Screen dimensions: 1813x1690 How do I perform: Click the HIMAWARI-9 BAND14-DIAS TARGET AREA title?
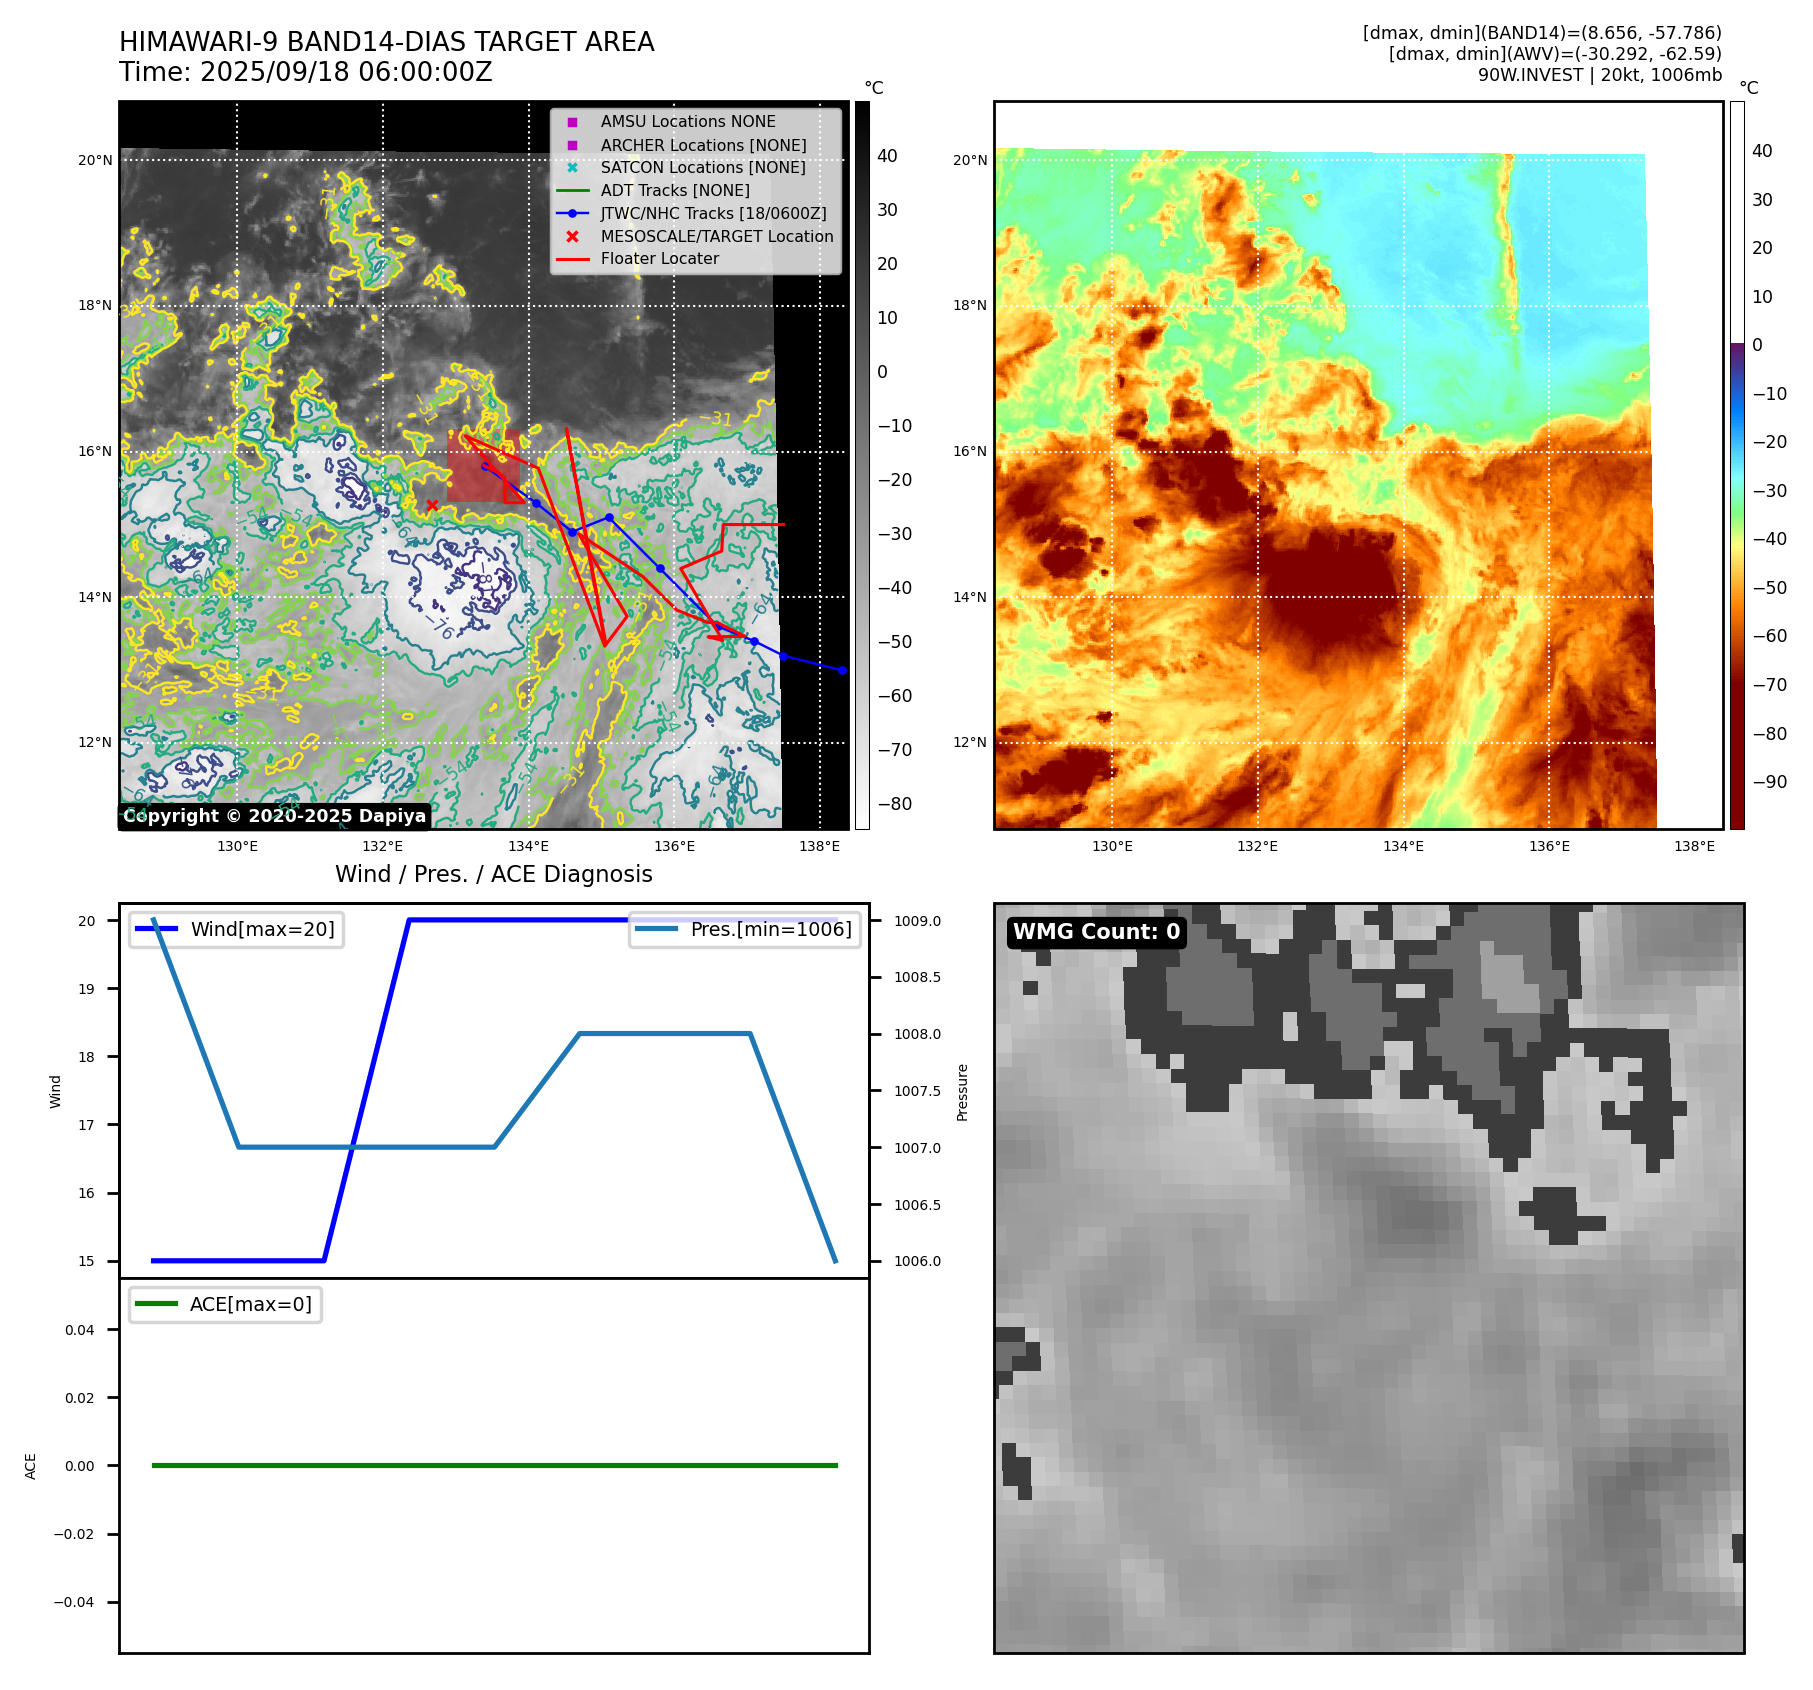pyautogui.click(x=386, y=42)
